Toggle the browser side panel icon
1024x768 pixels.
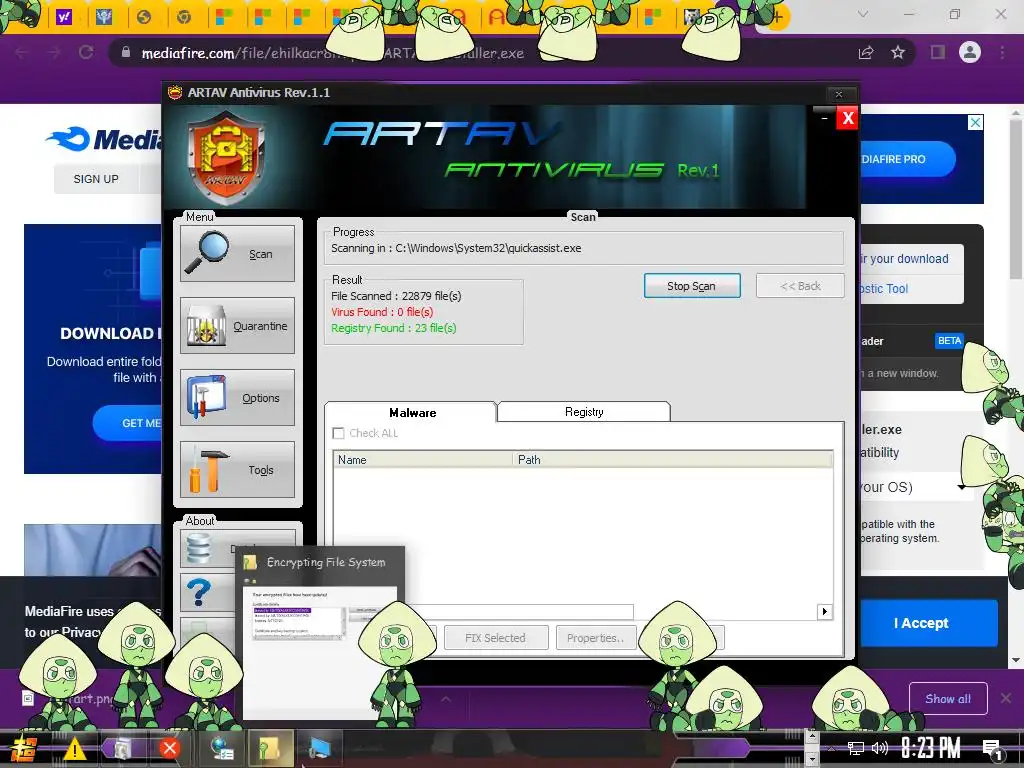[x=938, y=52]
